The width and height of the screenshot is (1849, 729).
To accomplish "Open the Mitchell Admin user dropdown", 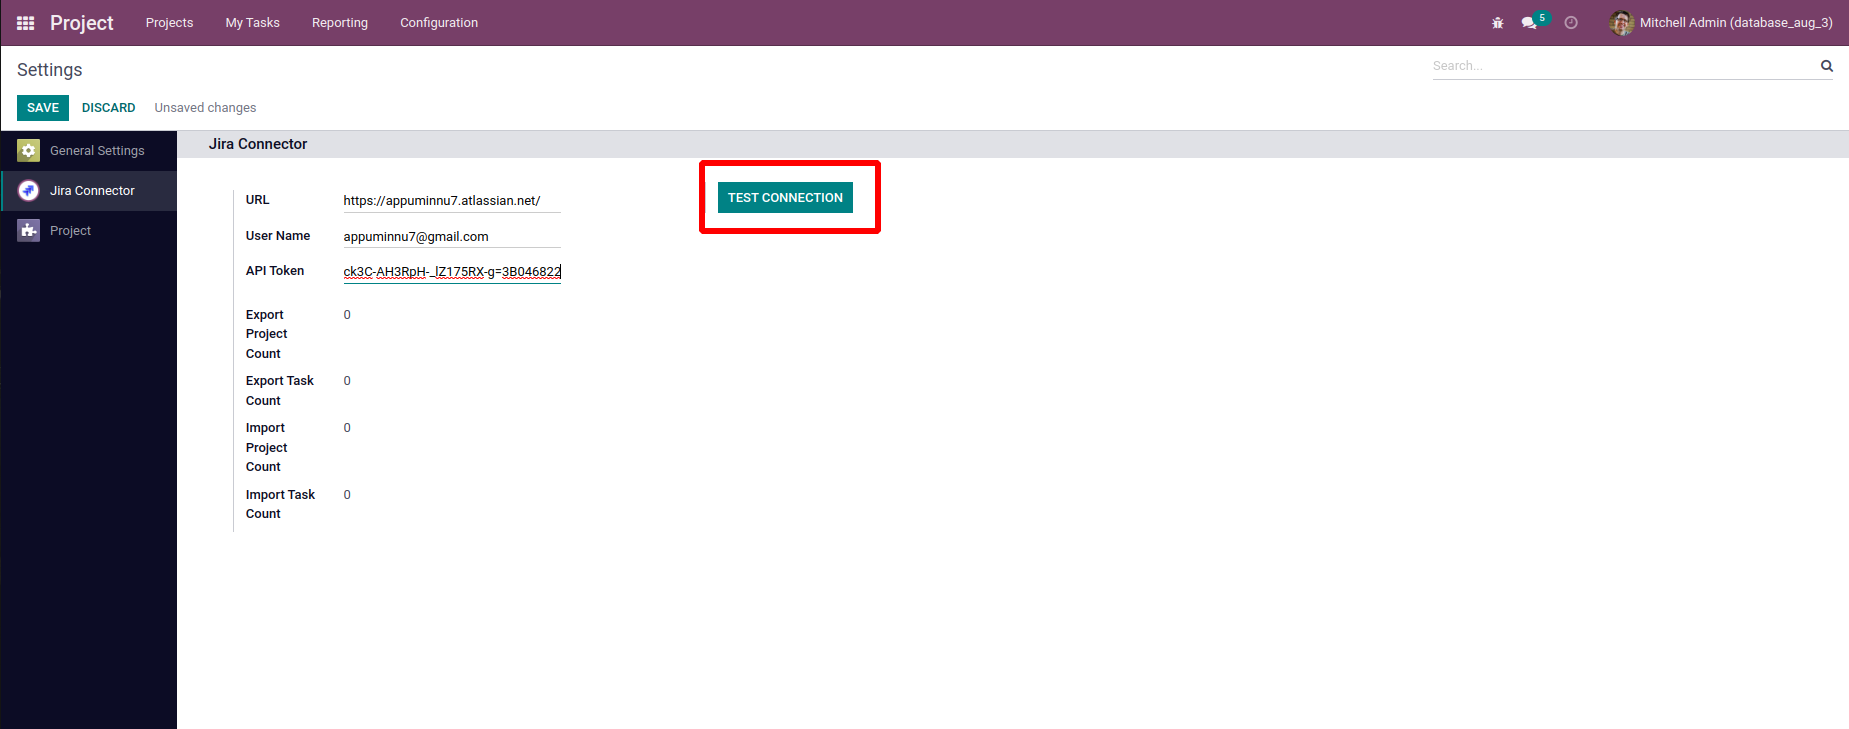I will 1721,23.
